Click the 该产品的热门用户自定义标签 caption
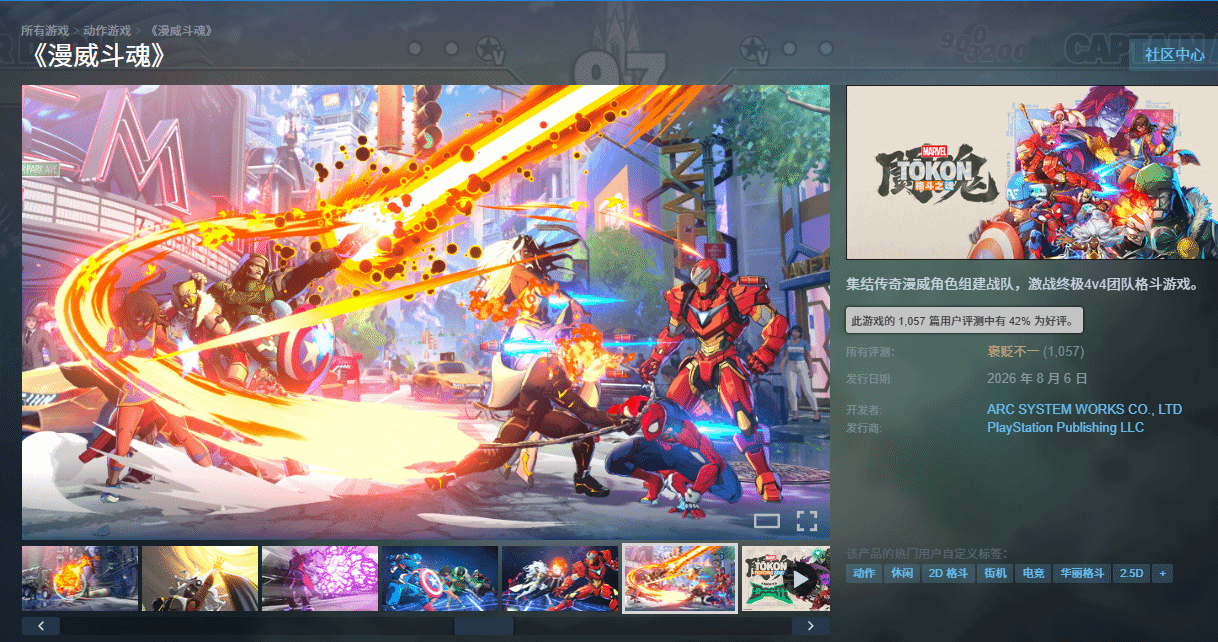Screen dimensions: 1218x642 (x=927, y=553)
